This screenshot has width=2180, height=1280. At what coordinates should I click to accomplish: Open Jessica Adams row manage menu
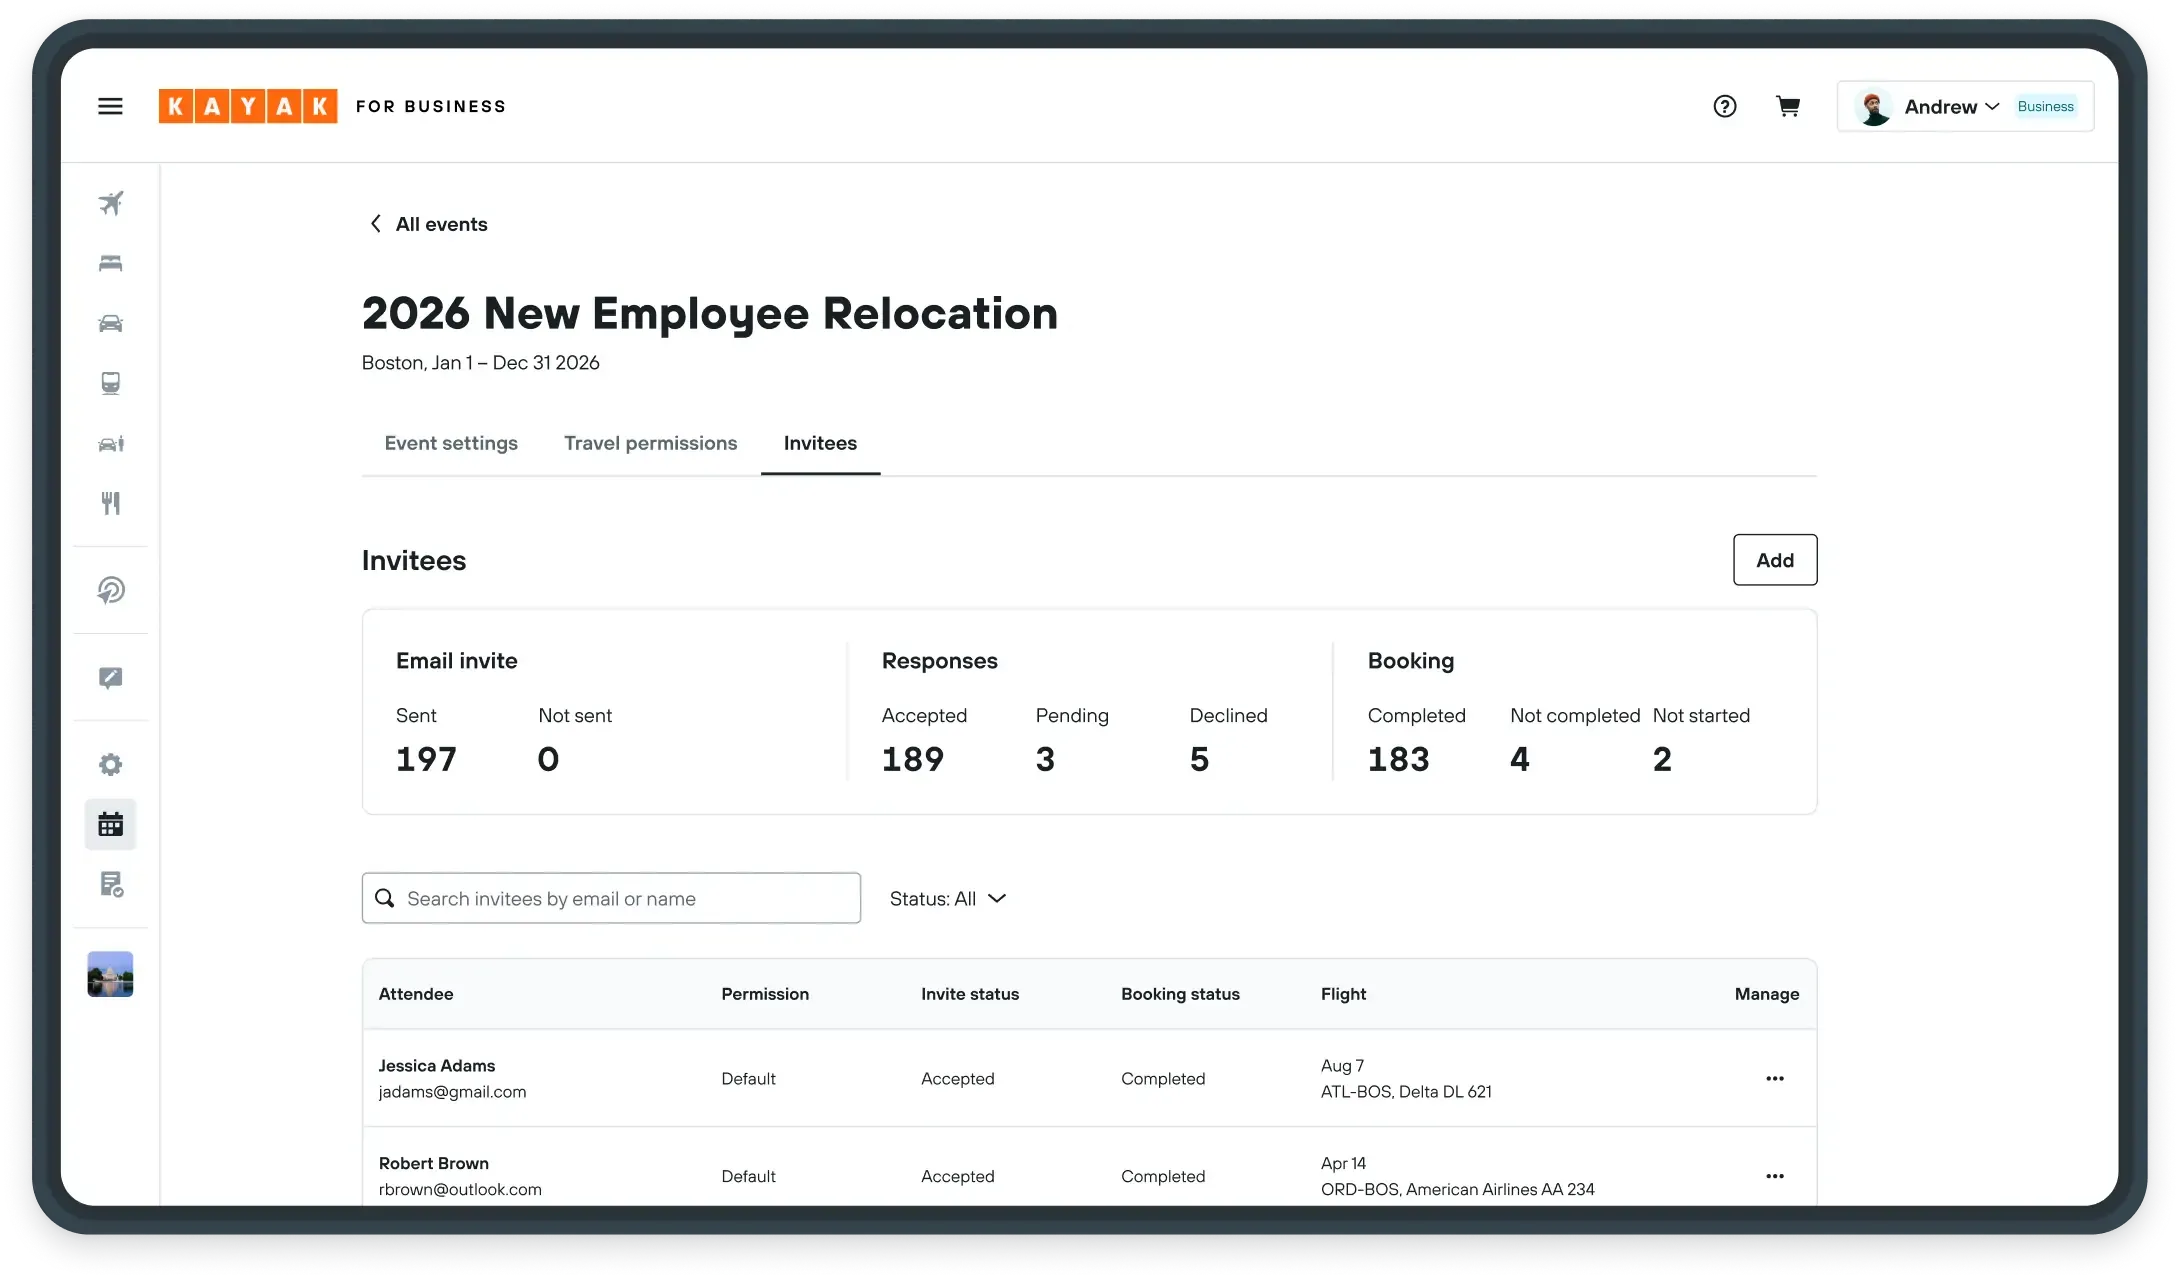[1775, 1078]
